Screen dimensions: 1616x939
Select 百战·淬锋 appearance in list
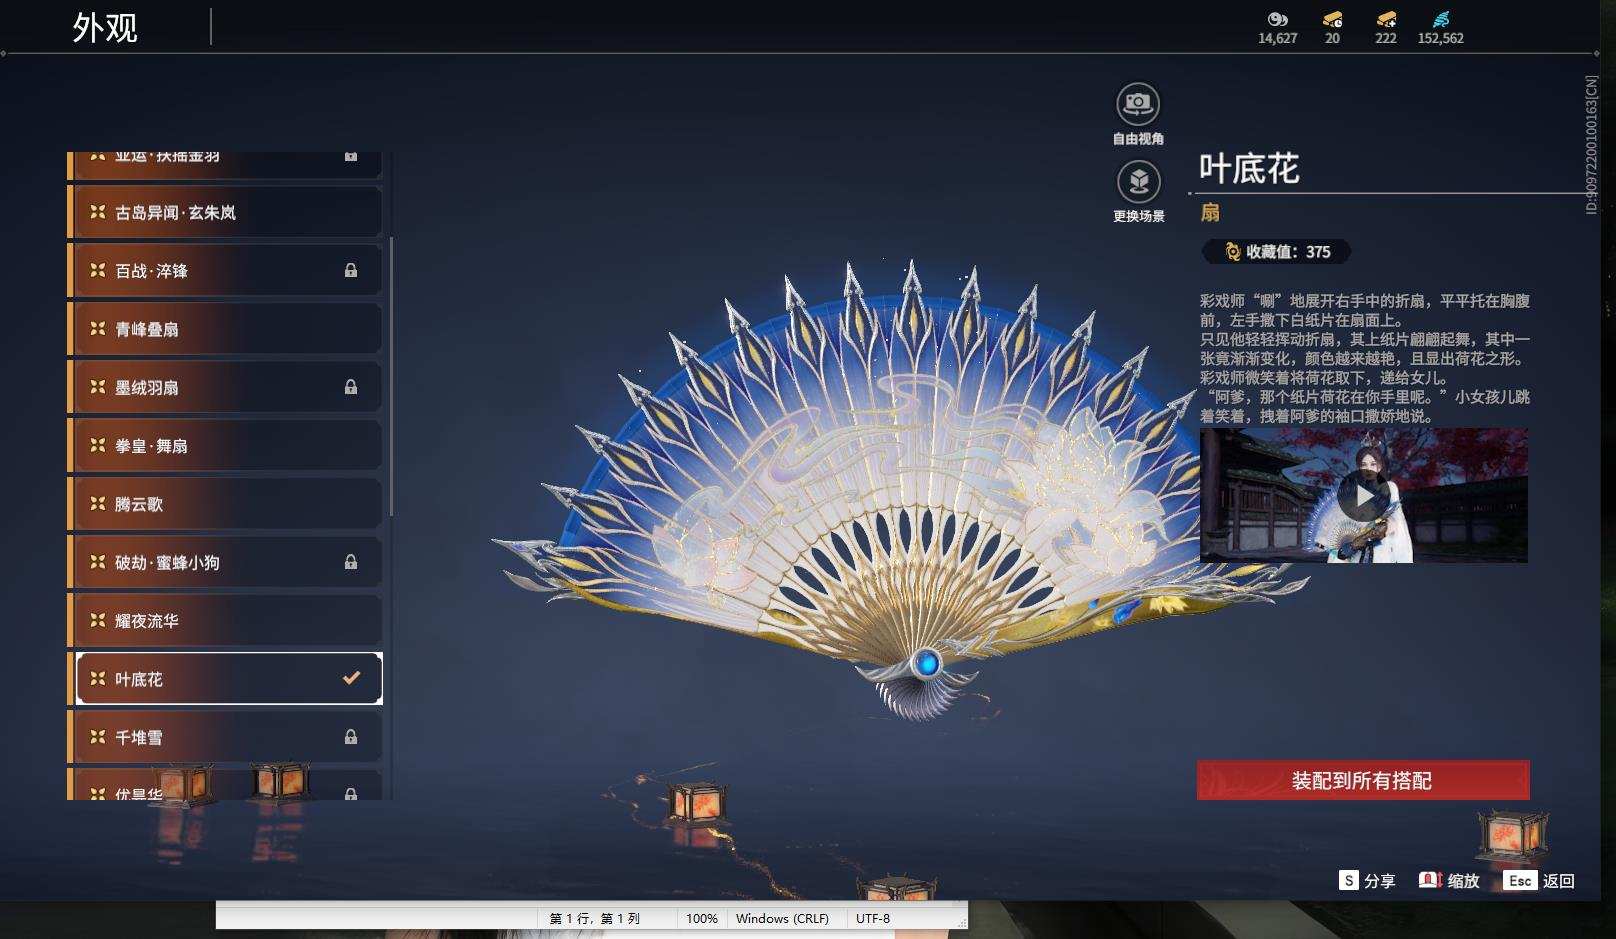225,271
